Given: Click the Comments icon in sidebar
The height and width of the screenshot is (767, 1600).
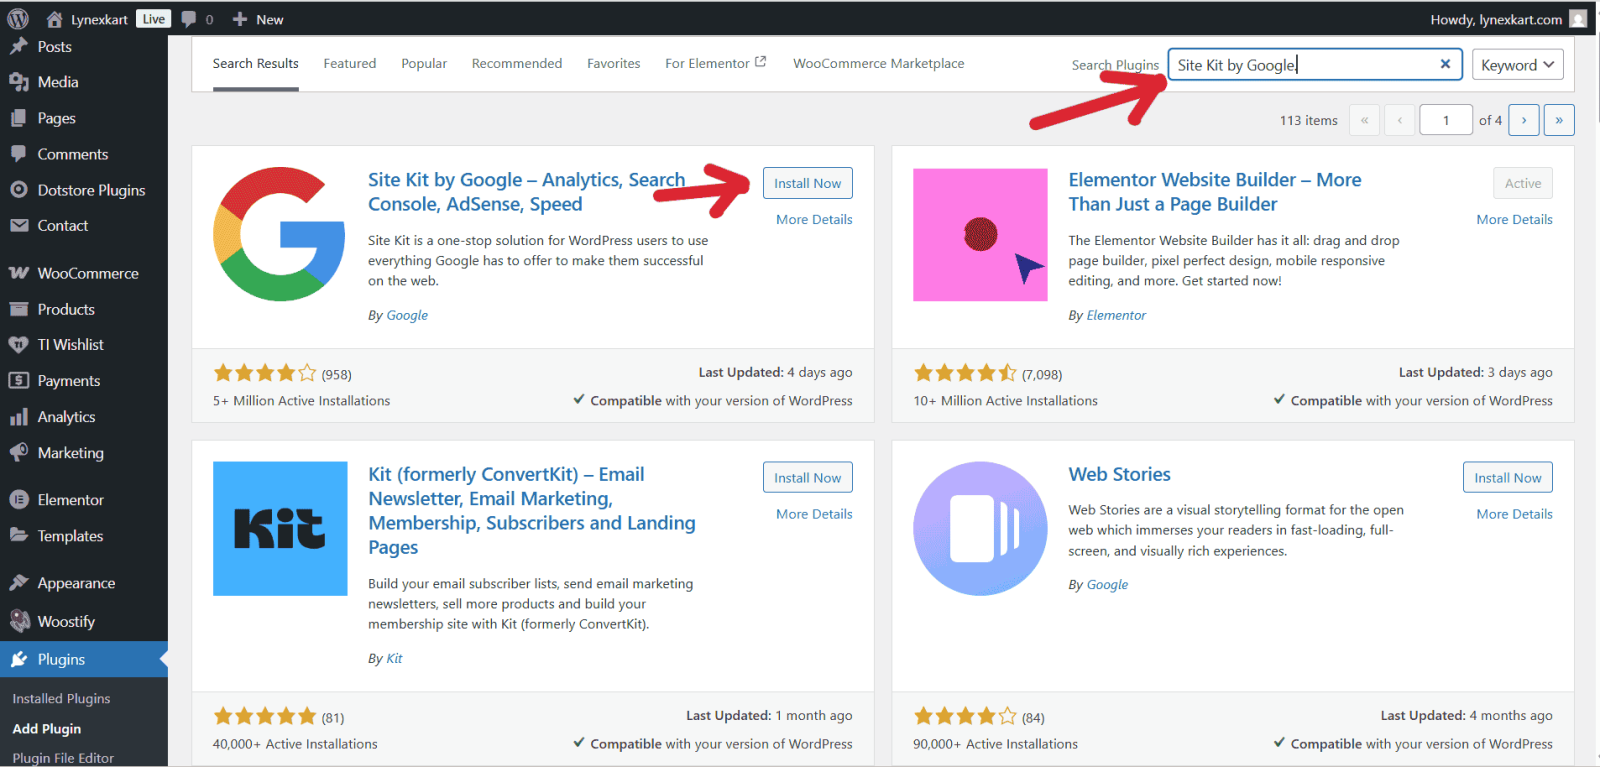Looking at the screenshot, I should pos(18,154).
